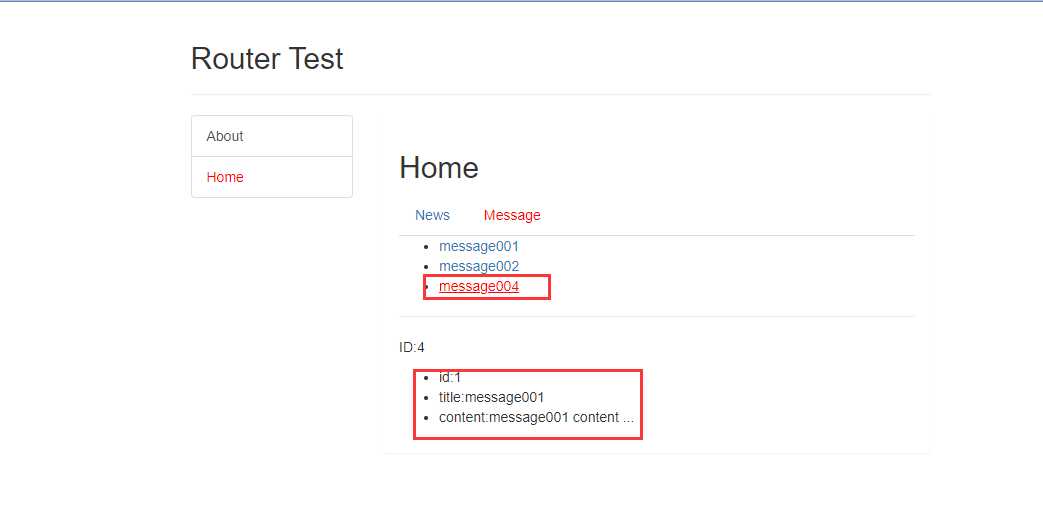
Task: Select the red Home sidebar item
Action: pos(225,177)
